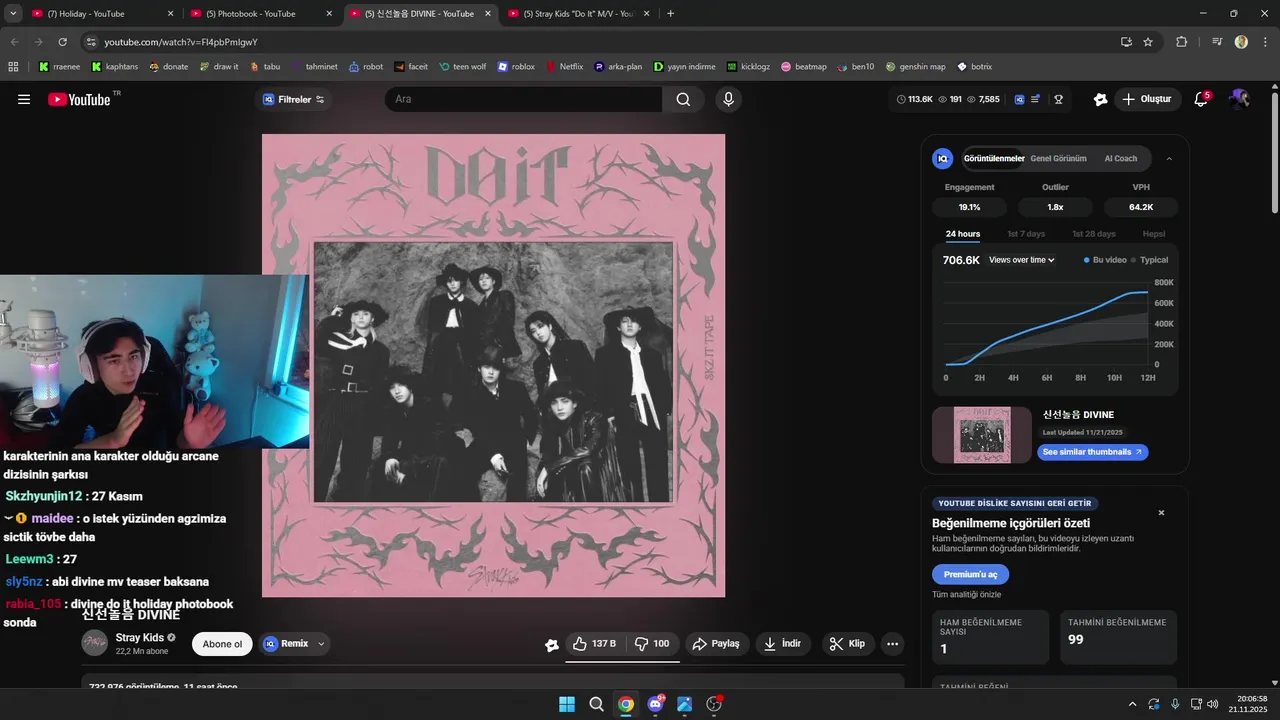Screen dimensions: 1280x720
Task: Switch to the Photobook browser tab
Action: [260, 14]
